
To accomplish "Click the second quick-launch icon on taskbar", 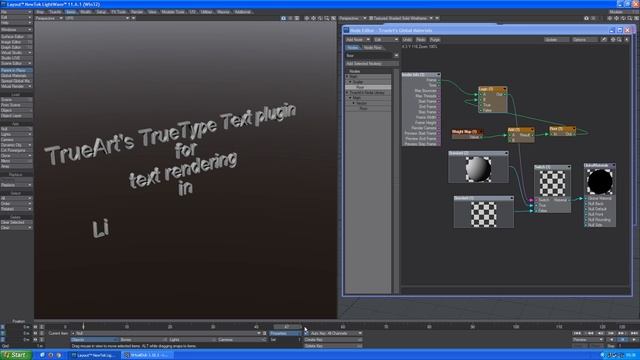I will pyautogui.click(x=51, y=355).
